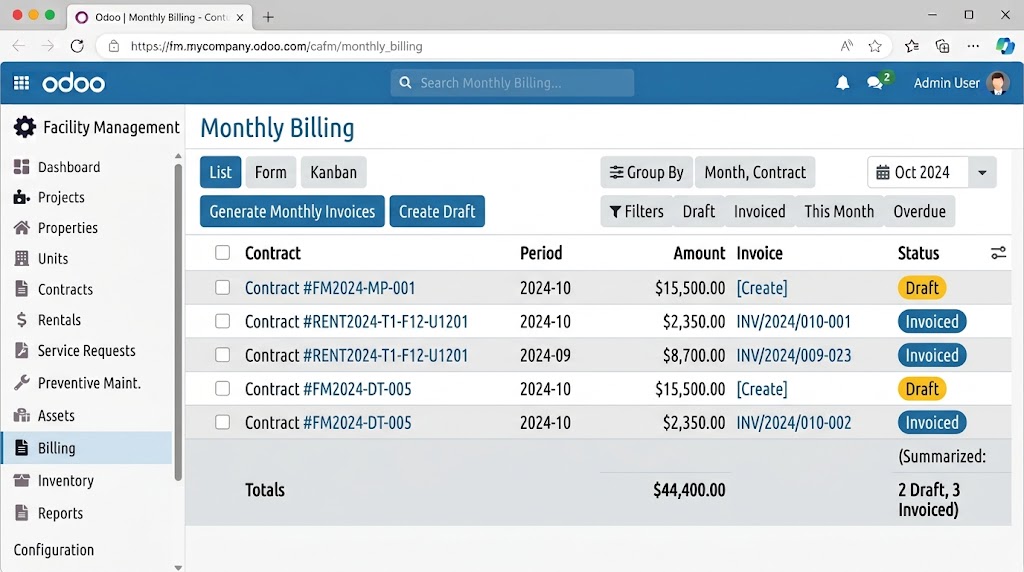Open Copilot sidebar icon
1024x572 pixels.
(x=1004, y=46)
